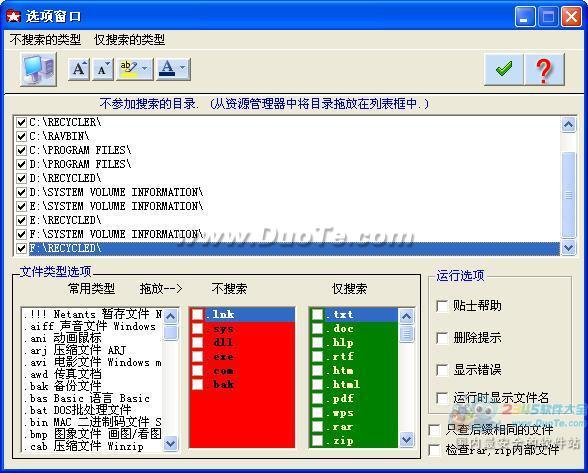Click the computer monitor toolbar icon
Screen dimensions: 588x473
coord(38,69)
